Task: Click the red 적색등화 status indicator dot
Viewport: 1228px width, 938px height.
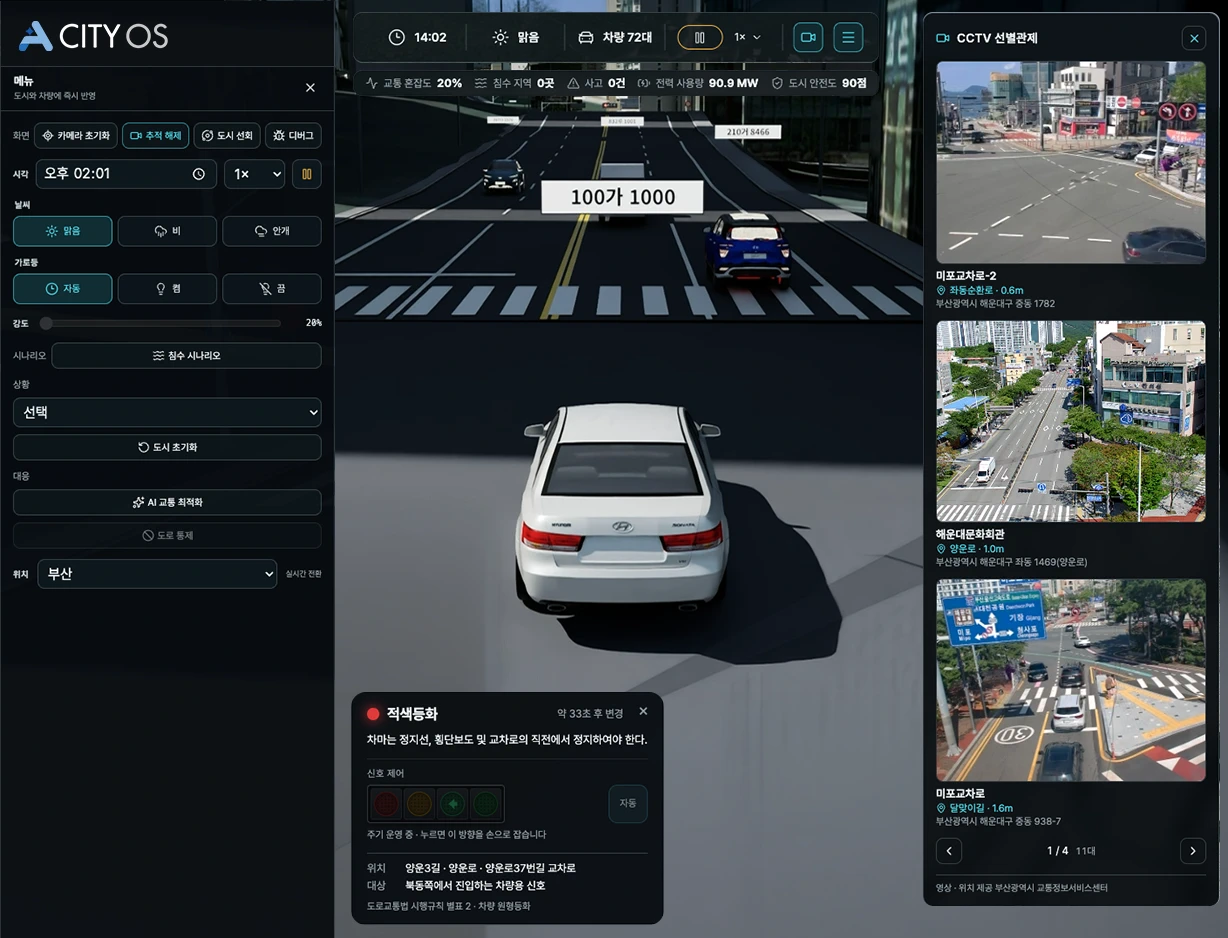Action: pos(373,714)
